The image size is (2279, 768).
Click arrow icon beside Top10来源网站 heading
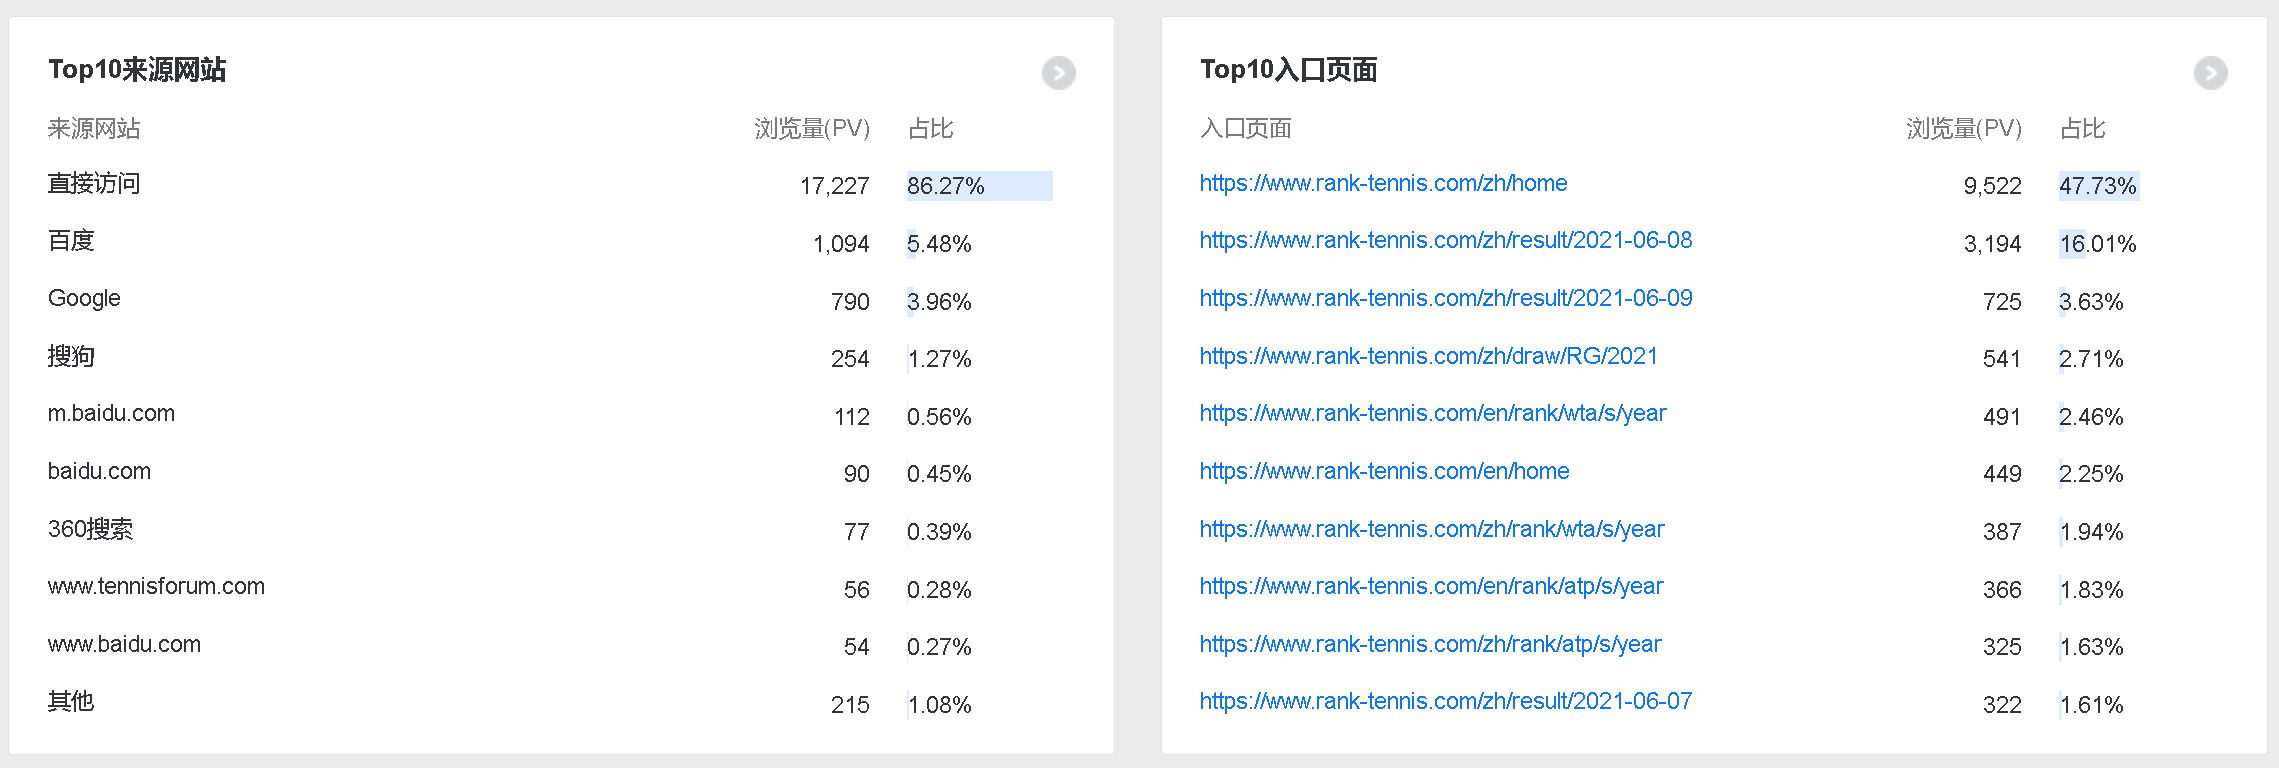point(1058,73)
